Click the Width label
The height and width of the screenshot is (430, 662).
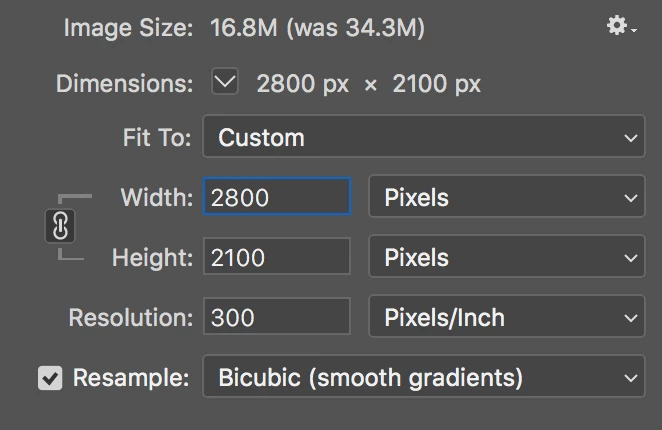click(x=157, y=197)
